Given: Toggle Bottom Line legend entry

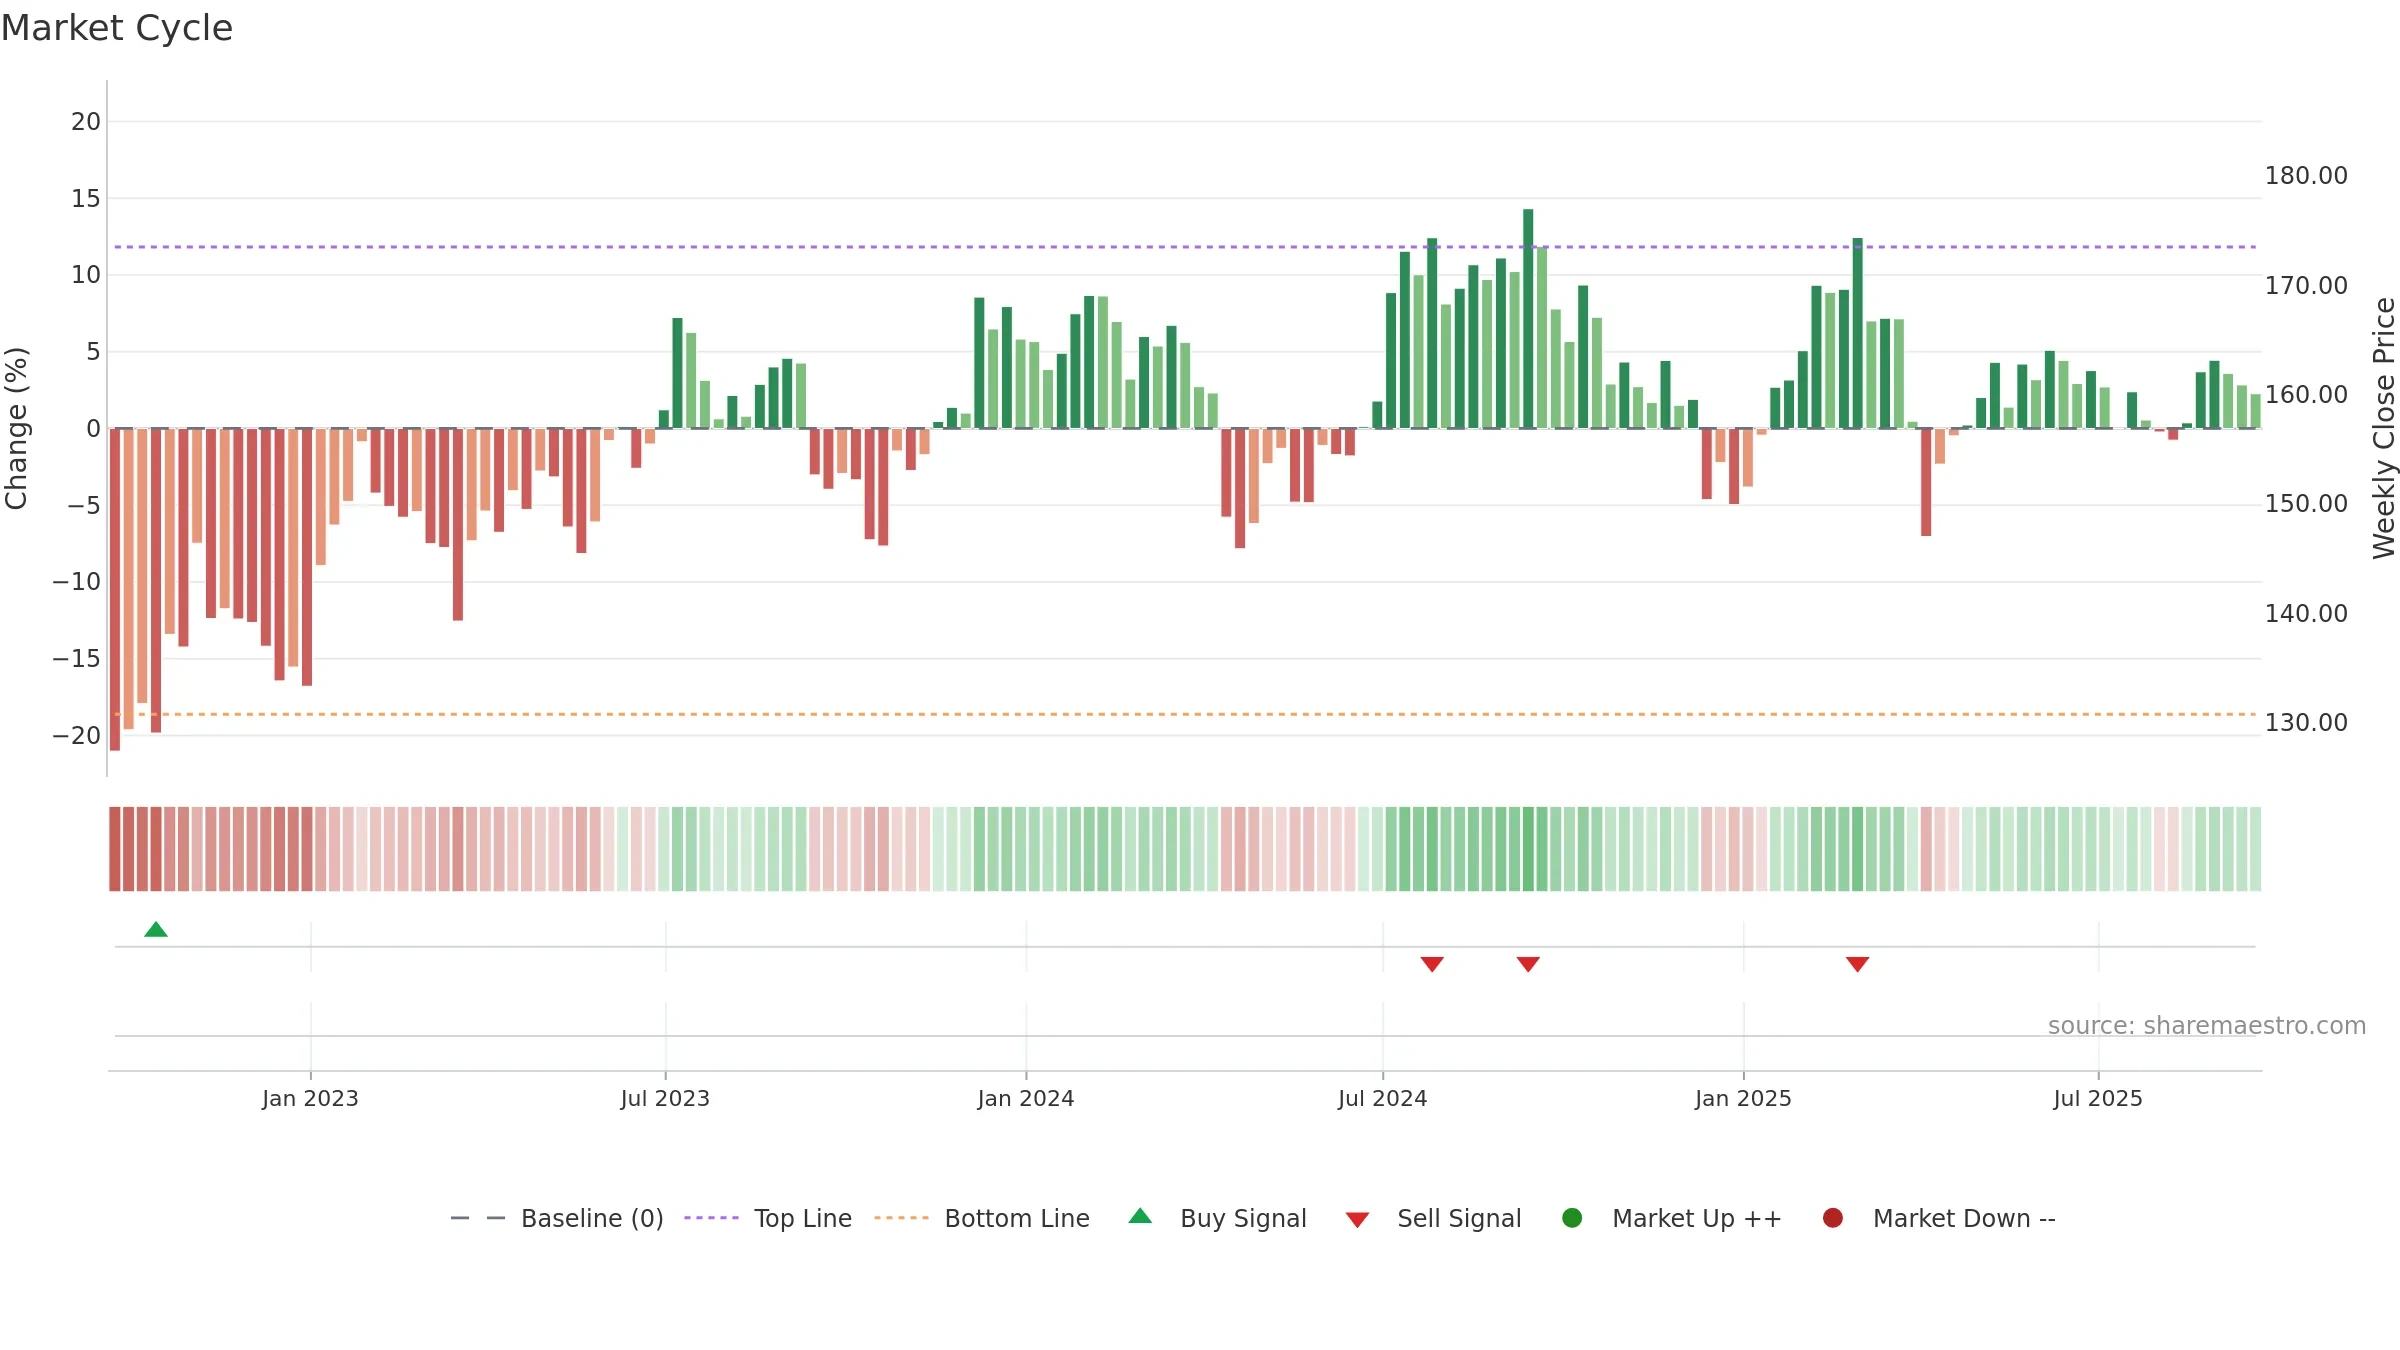Looking at the screenshot, I should coord(982,1219).
